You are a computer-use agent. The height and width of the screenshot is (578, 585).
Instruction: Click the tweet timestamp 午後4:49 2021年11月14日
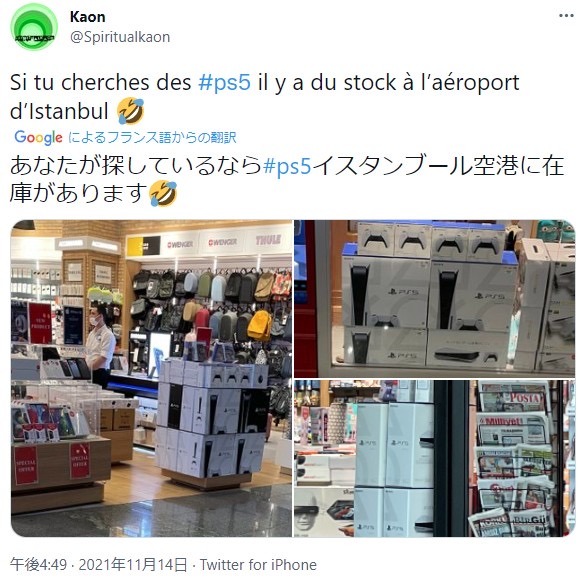pyautogui.click(x=98, y=565)
